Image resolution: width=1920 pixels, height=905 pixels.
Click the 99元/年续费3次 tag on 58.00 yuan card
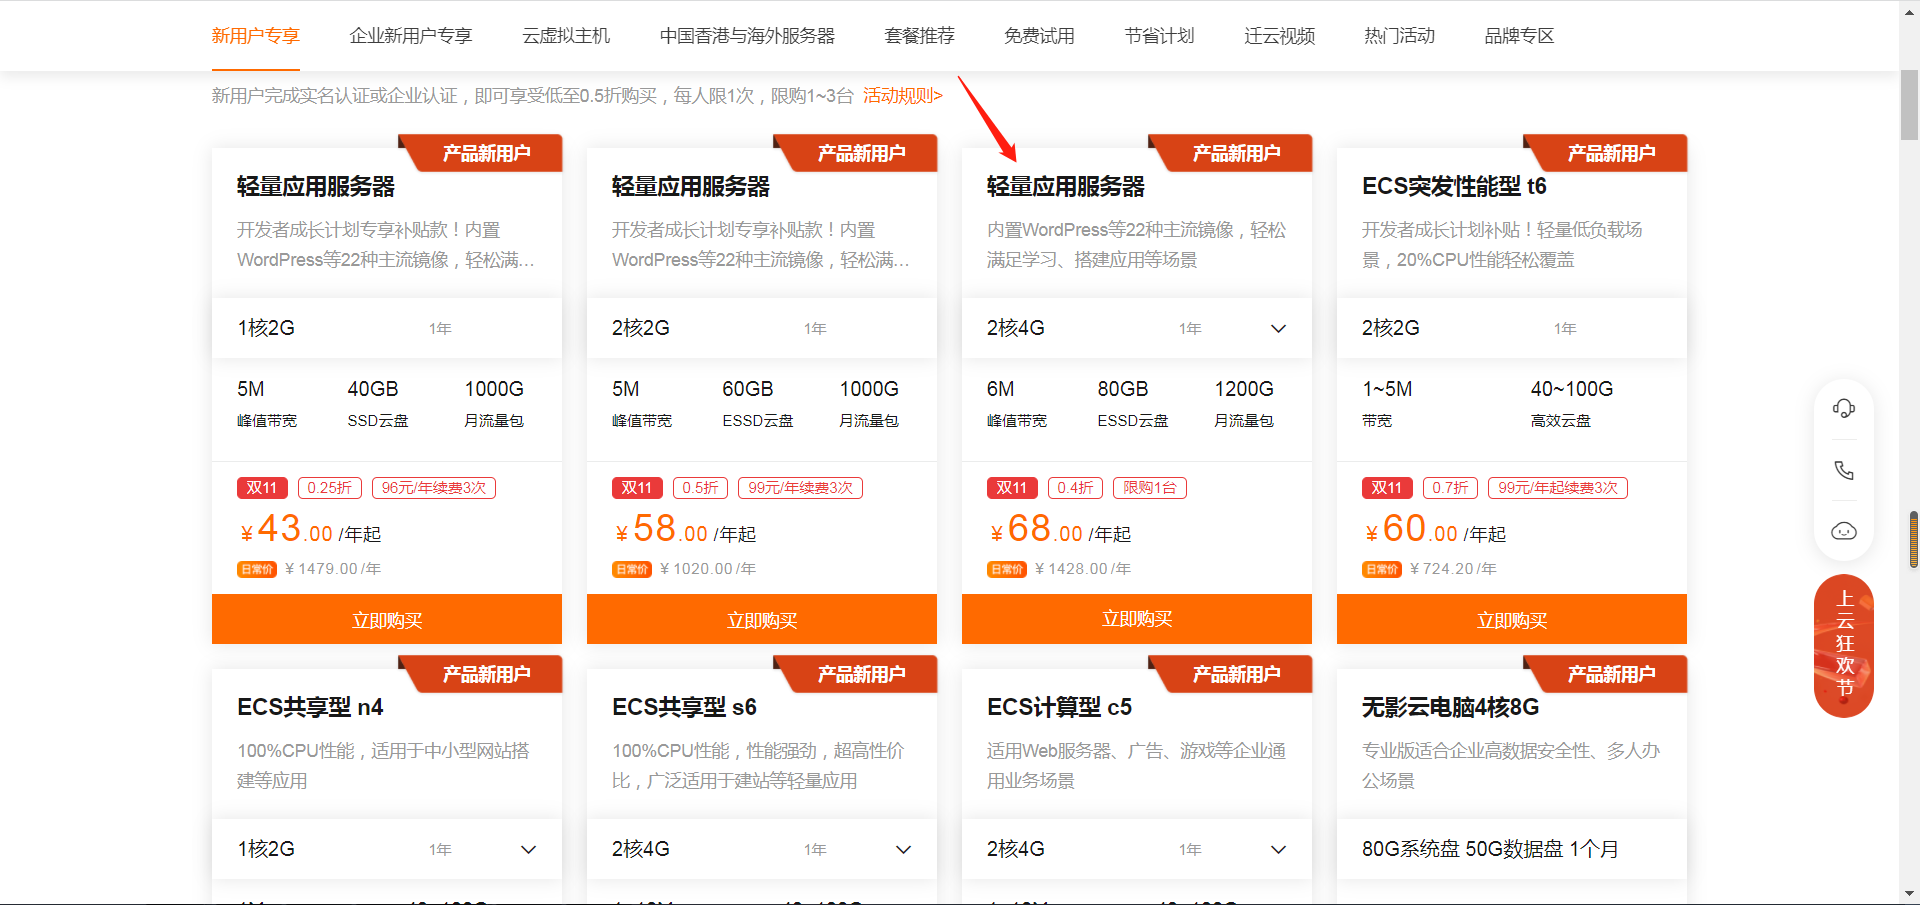(x=801, y=488)
